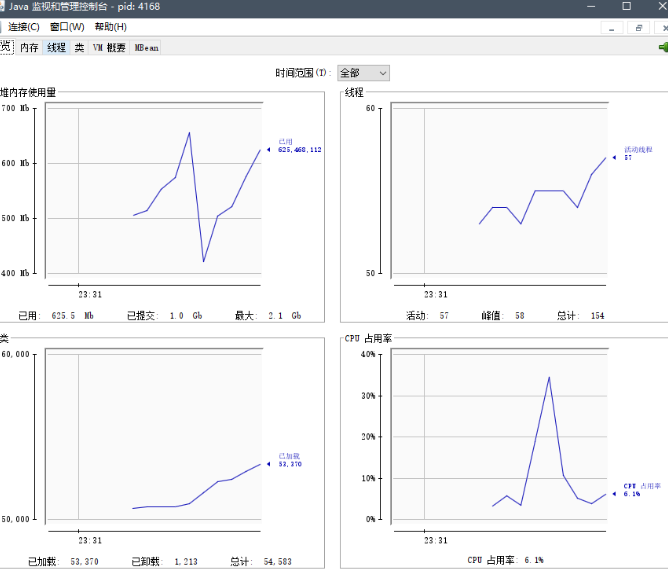
Task: Click the CPU usage chart
Action: pyautogui.click(x=500, y=436)
